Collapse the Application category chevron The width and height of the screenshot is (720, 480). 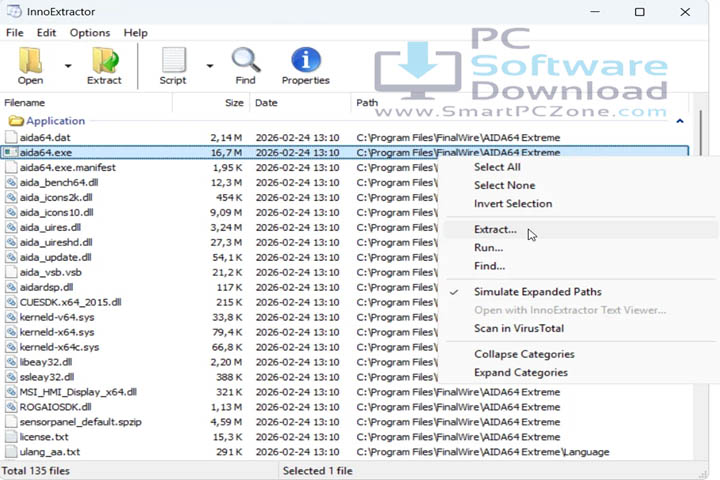(680, 121)
